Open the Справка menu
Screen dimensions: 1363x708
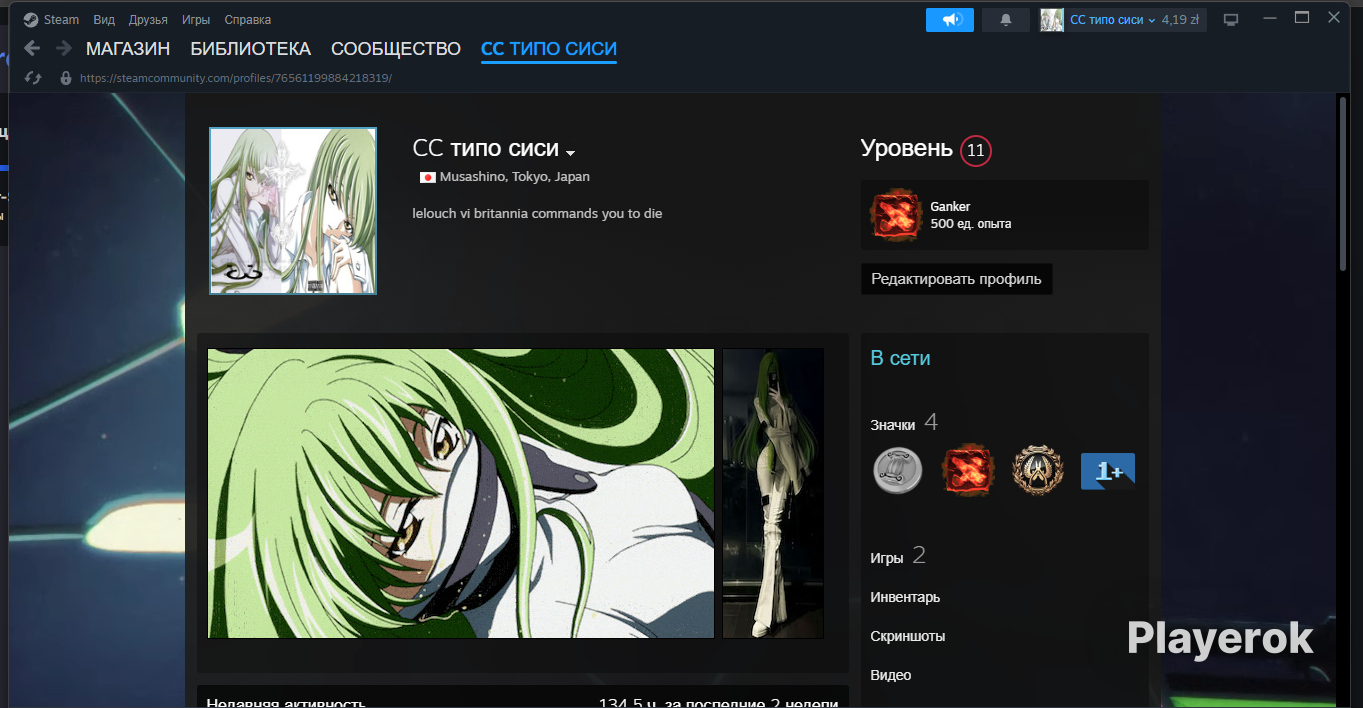point(247,19)
